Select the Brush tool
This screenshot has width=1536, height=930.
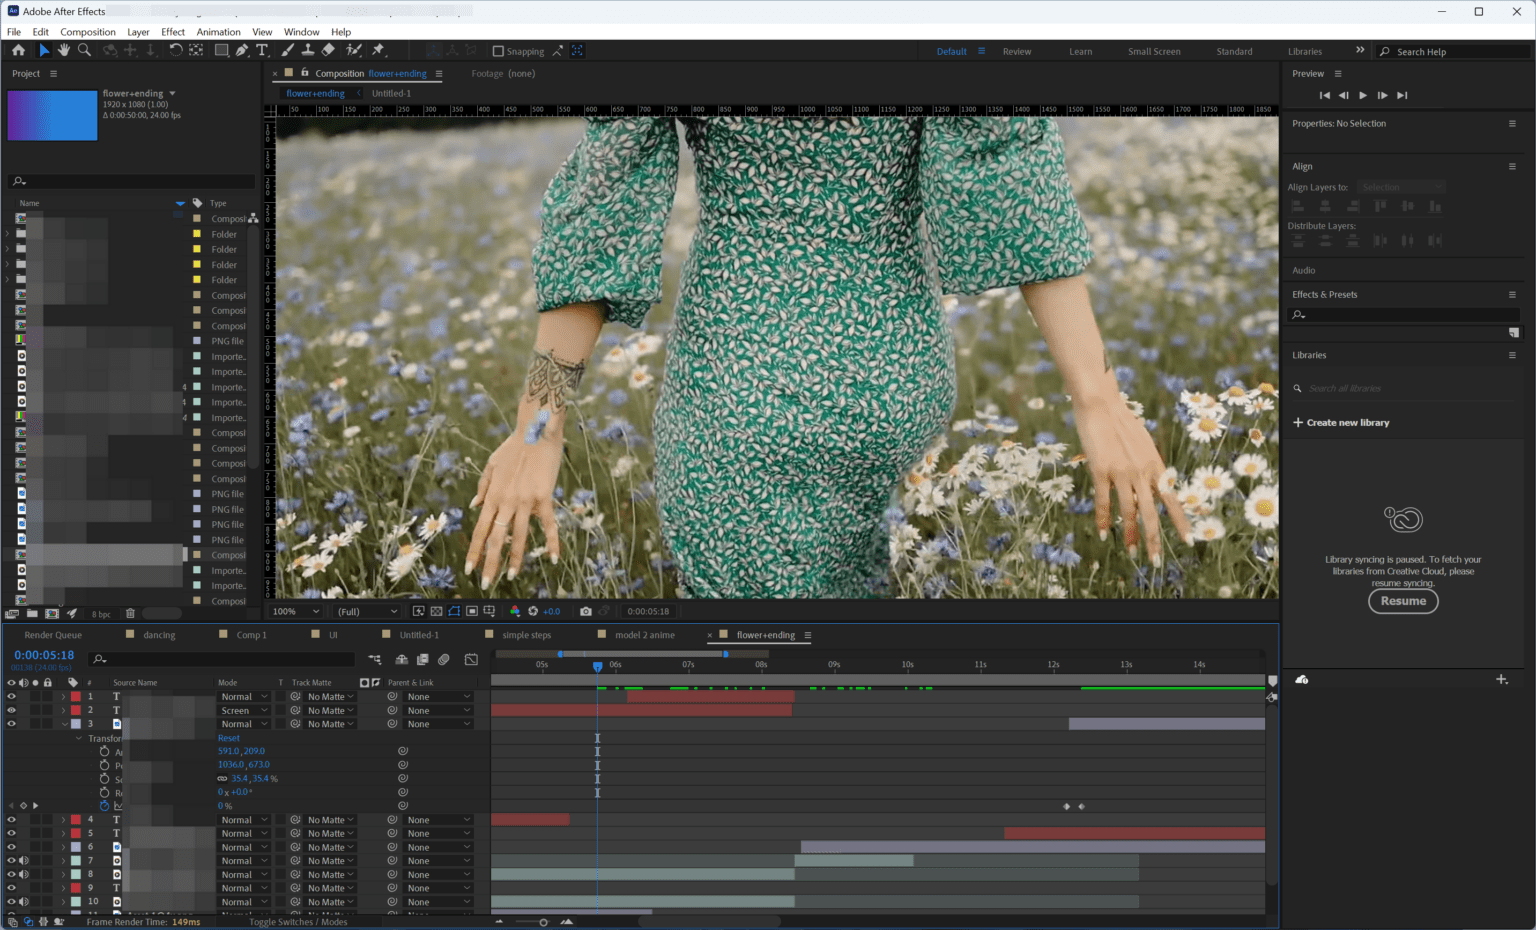click(x=287, y=50)
